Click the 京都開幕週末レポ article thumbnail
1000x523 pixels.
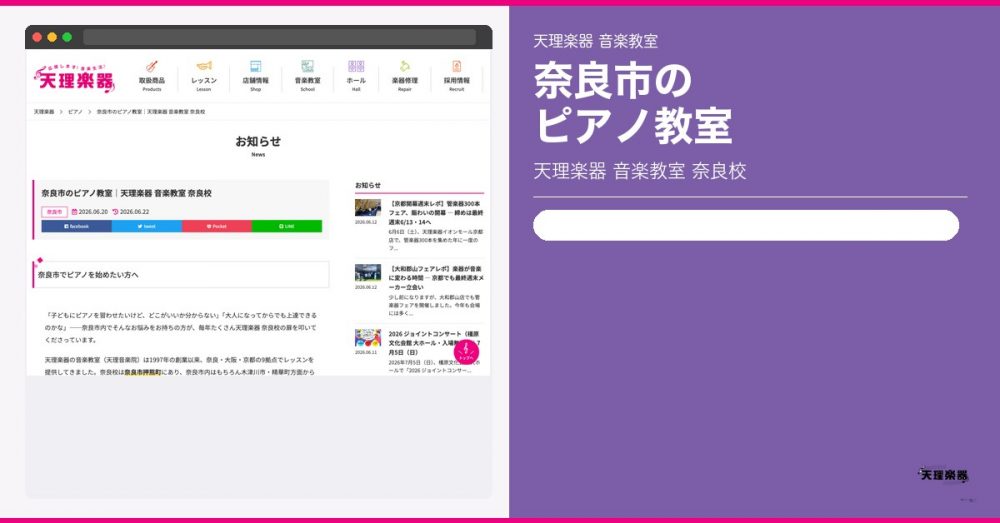[x=368, y=208]
